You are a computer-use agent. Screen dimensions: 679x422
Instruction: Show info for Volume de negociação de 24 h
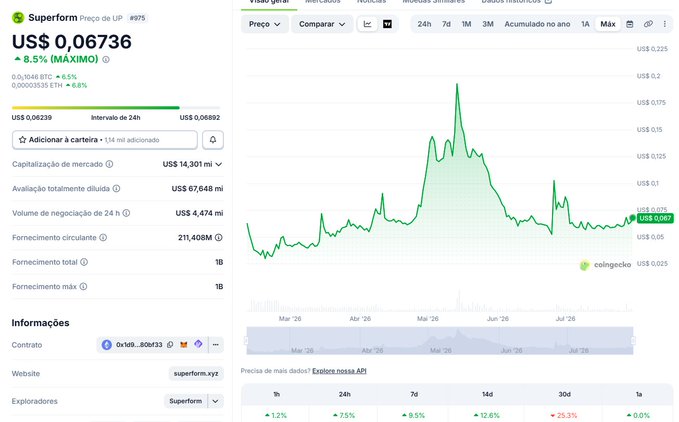pos(126,213)
